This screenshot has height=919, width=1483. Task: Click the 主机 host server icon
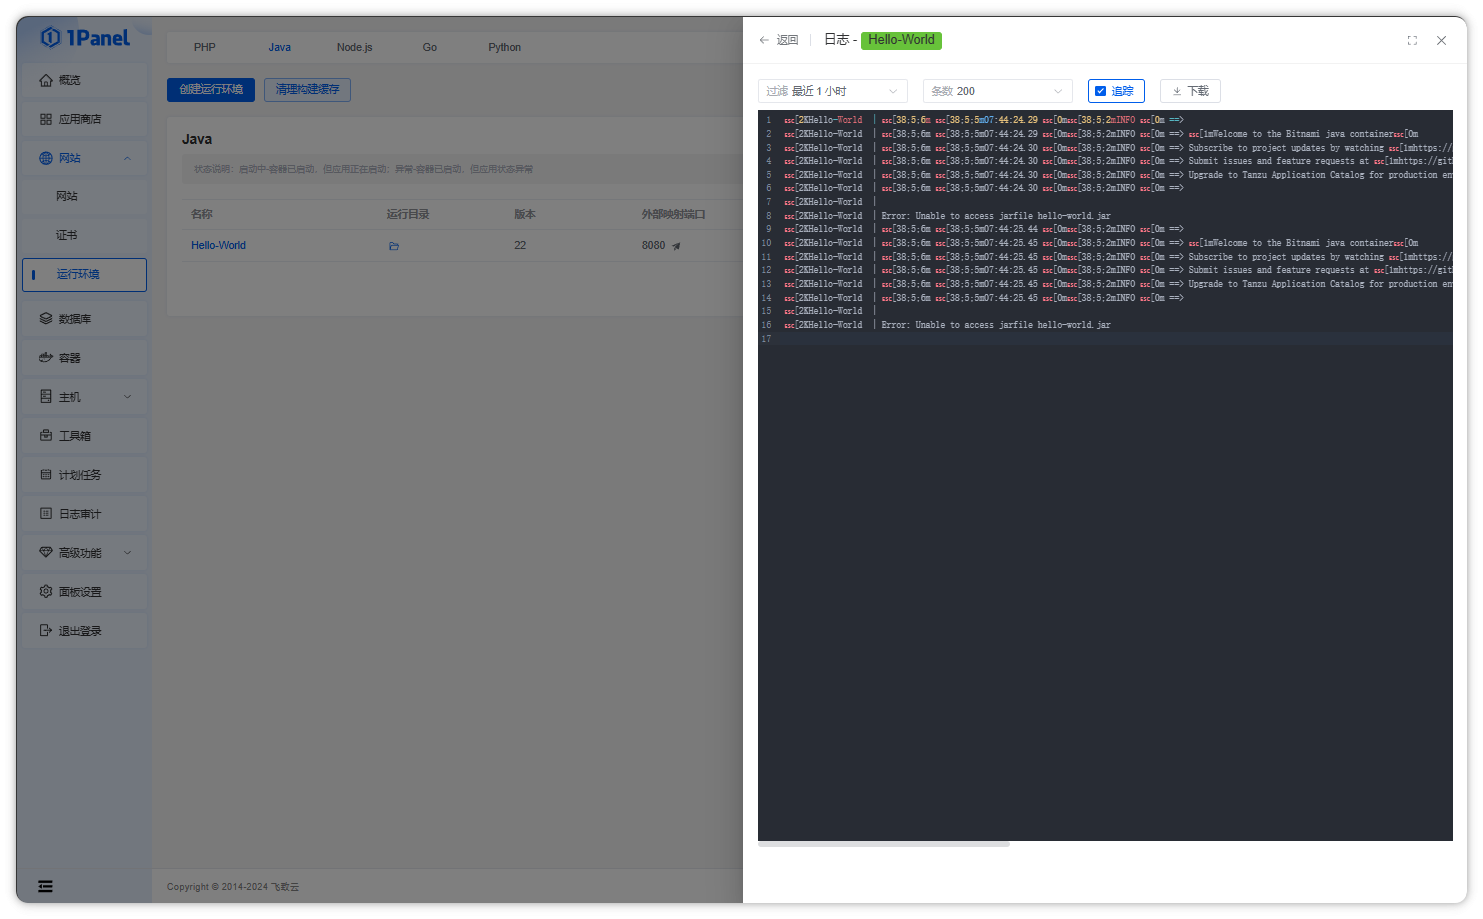click(x=46, y=397)
